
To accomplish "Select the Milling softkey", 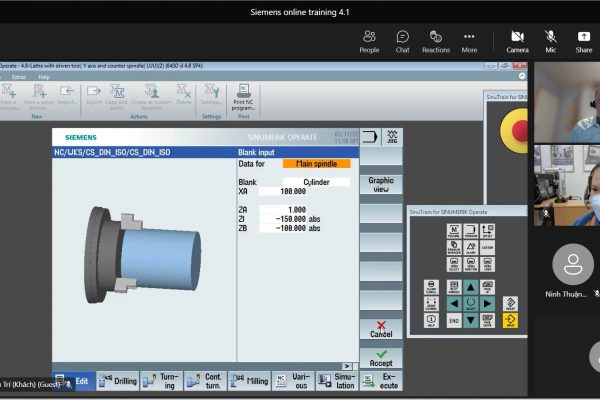I will coord(250,381).
